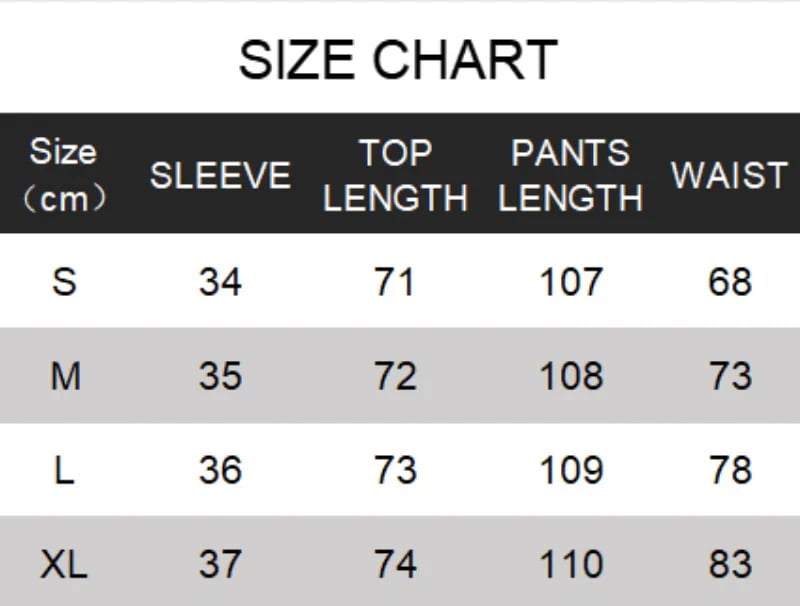
Task: Click pants length value 110 for XL
Action: click(571, 564)
